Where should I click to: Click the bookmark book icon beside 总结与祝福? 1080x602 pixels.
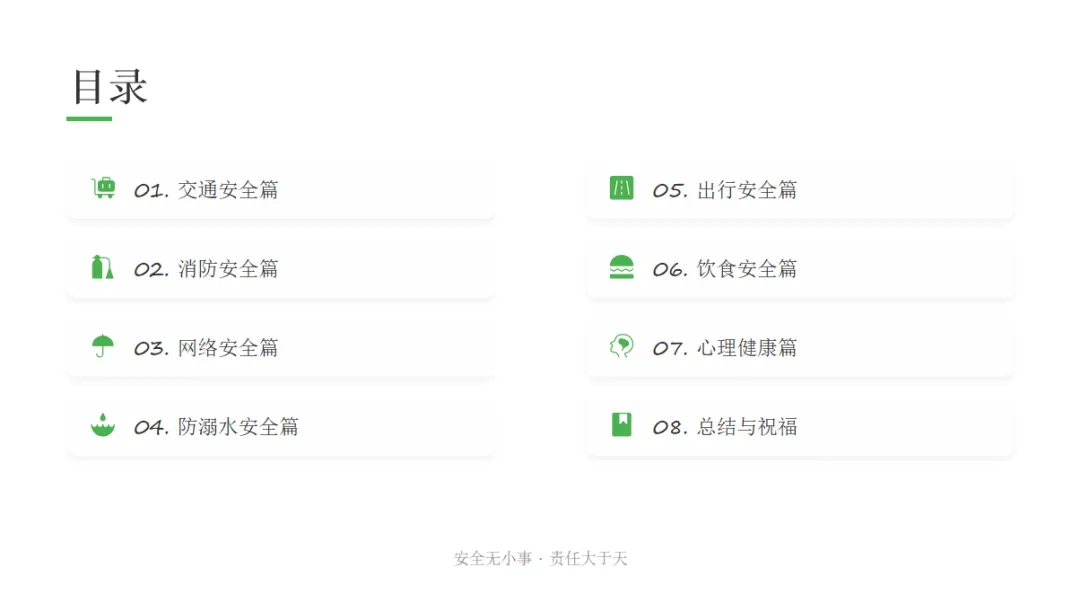coord(621,425)
